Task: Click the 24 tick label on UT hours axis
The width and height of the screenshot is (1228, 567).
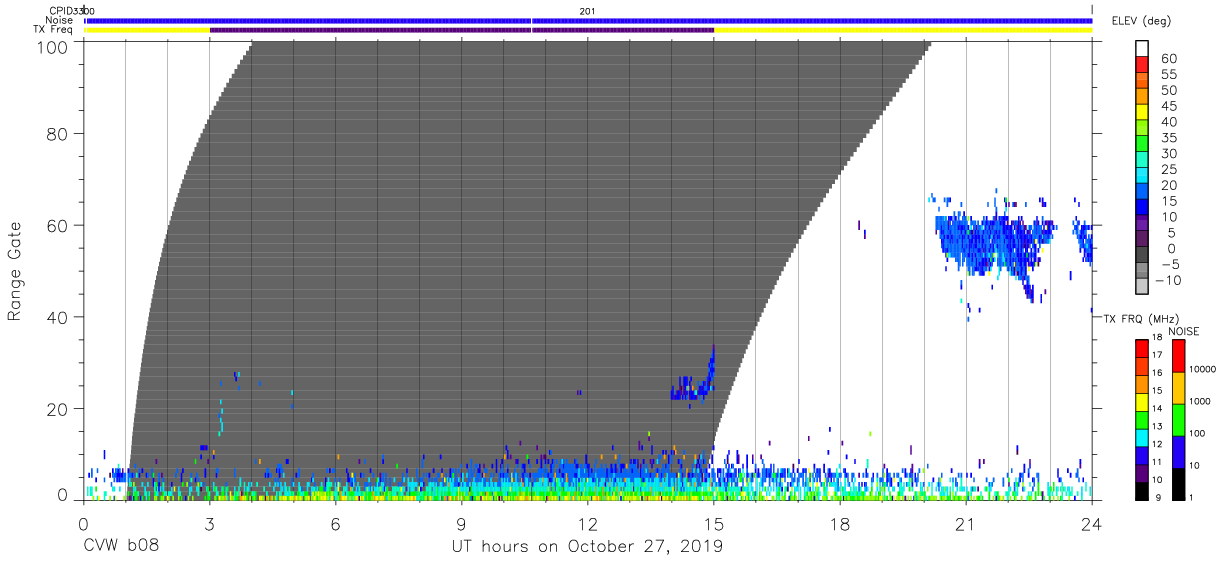Action: click(1092, 523)
